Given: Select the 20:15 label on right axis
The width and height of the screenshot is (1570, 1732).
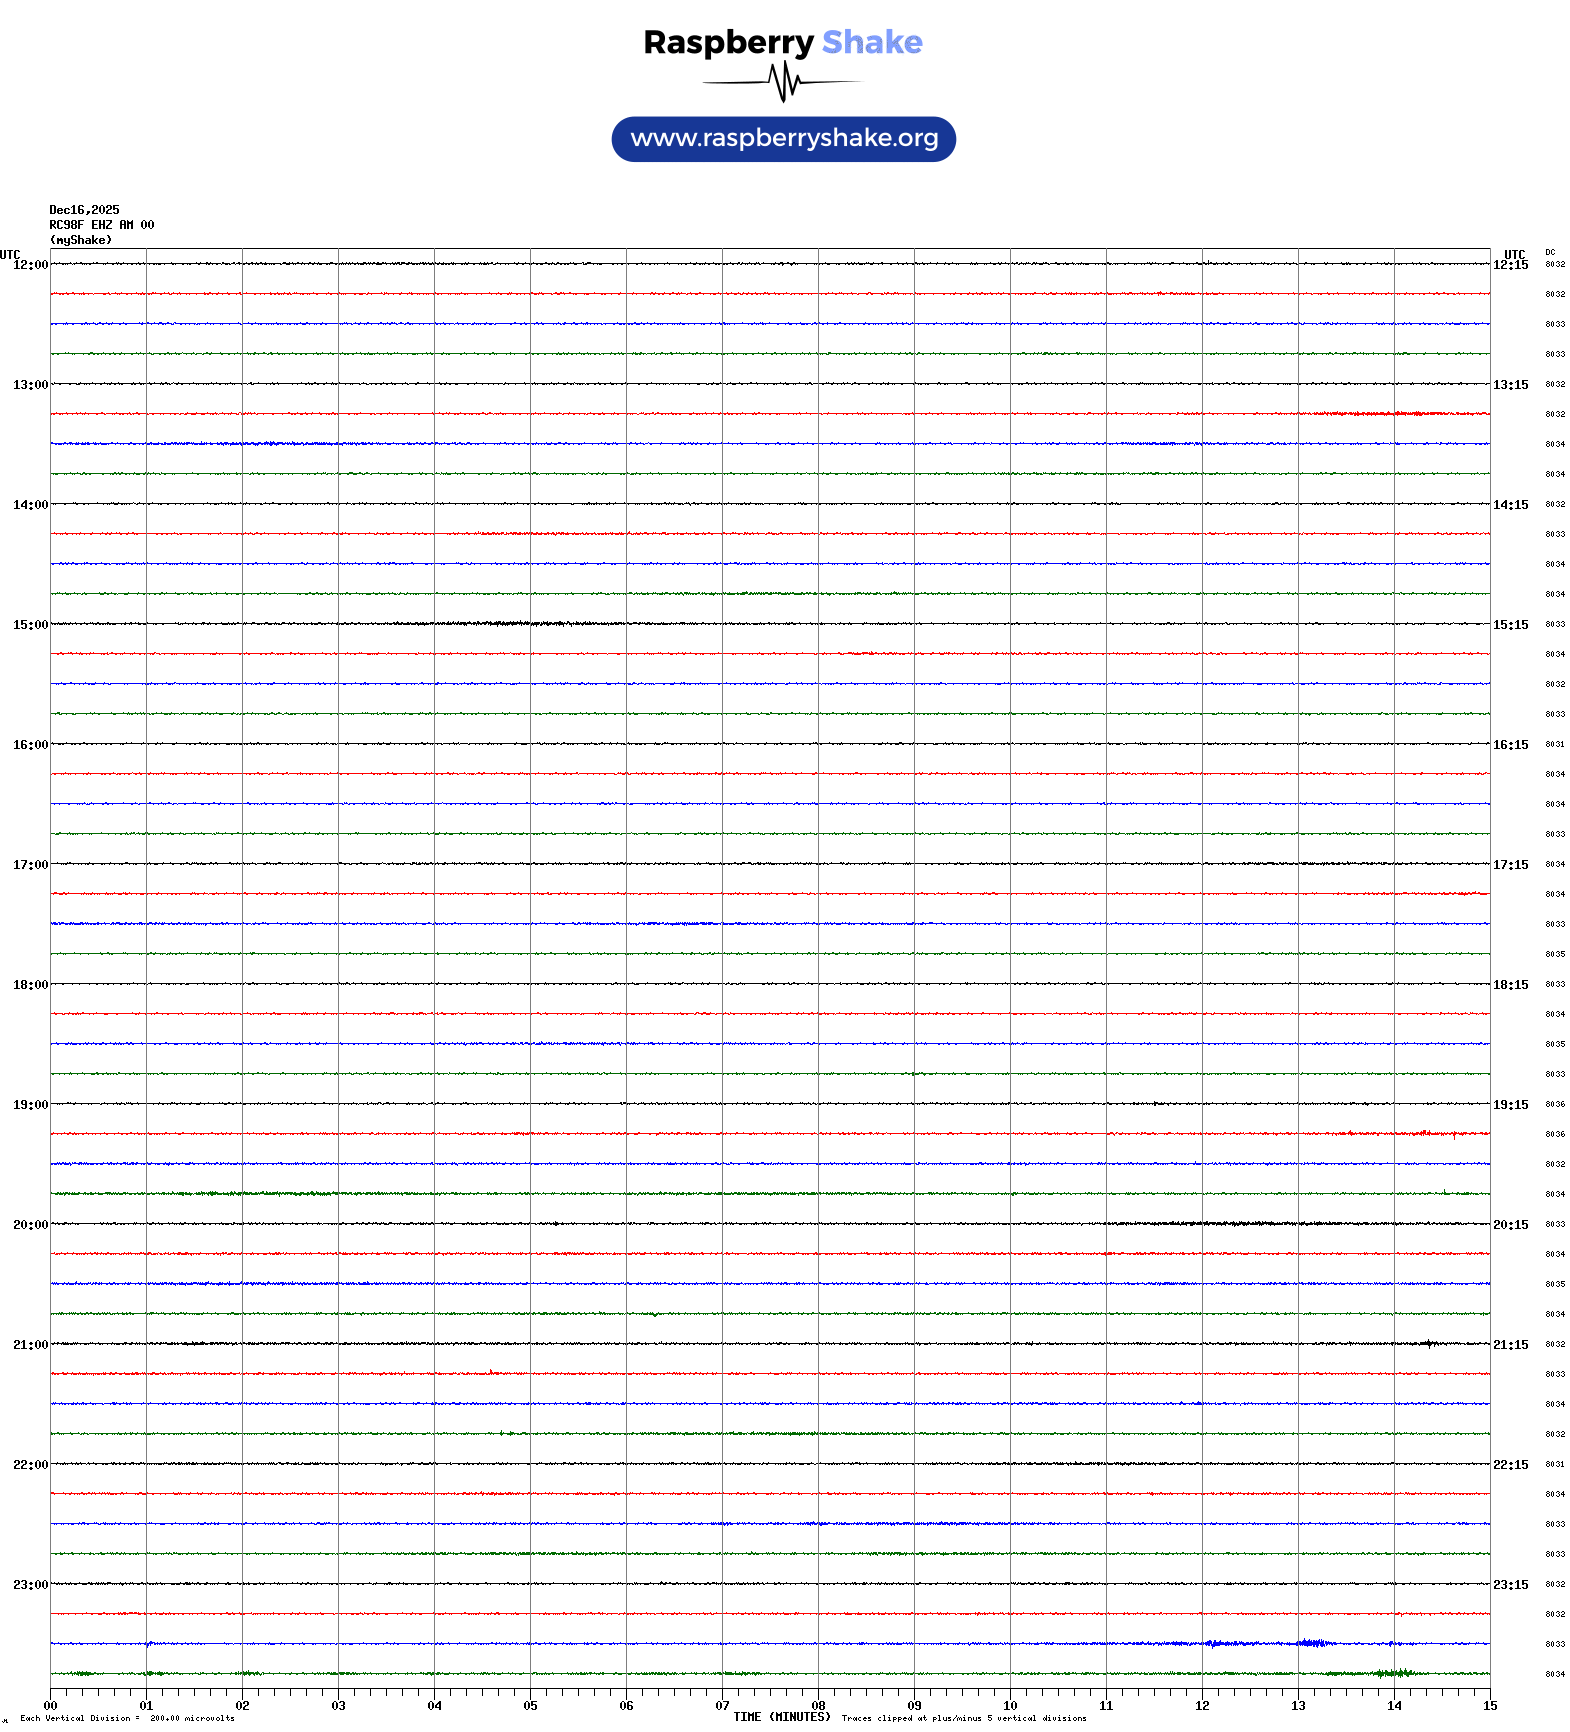Looking at the screenshot, I should point(1510,1225).
